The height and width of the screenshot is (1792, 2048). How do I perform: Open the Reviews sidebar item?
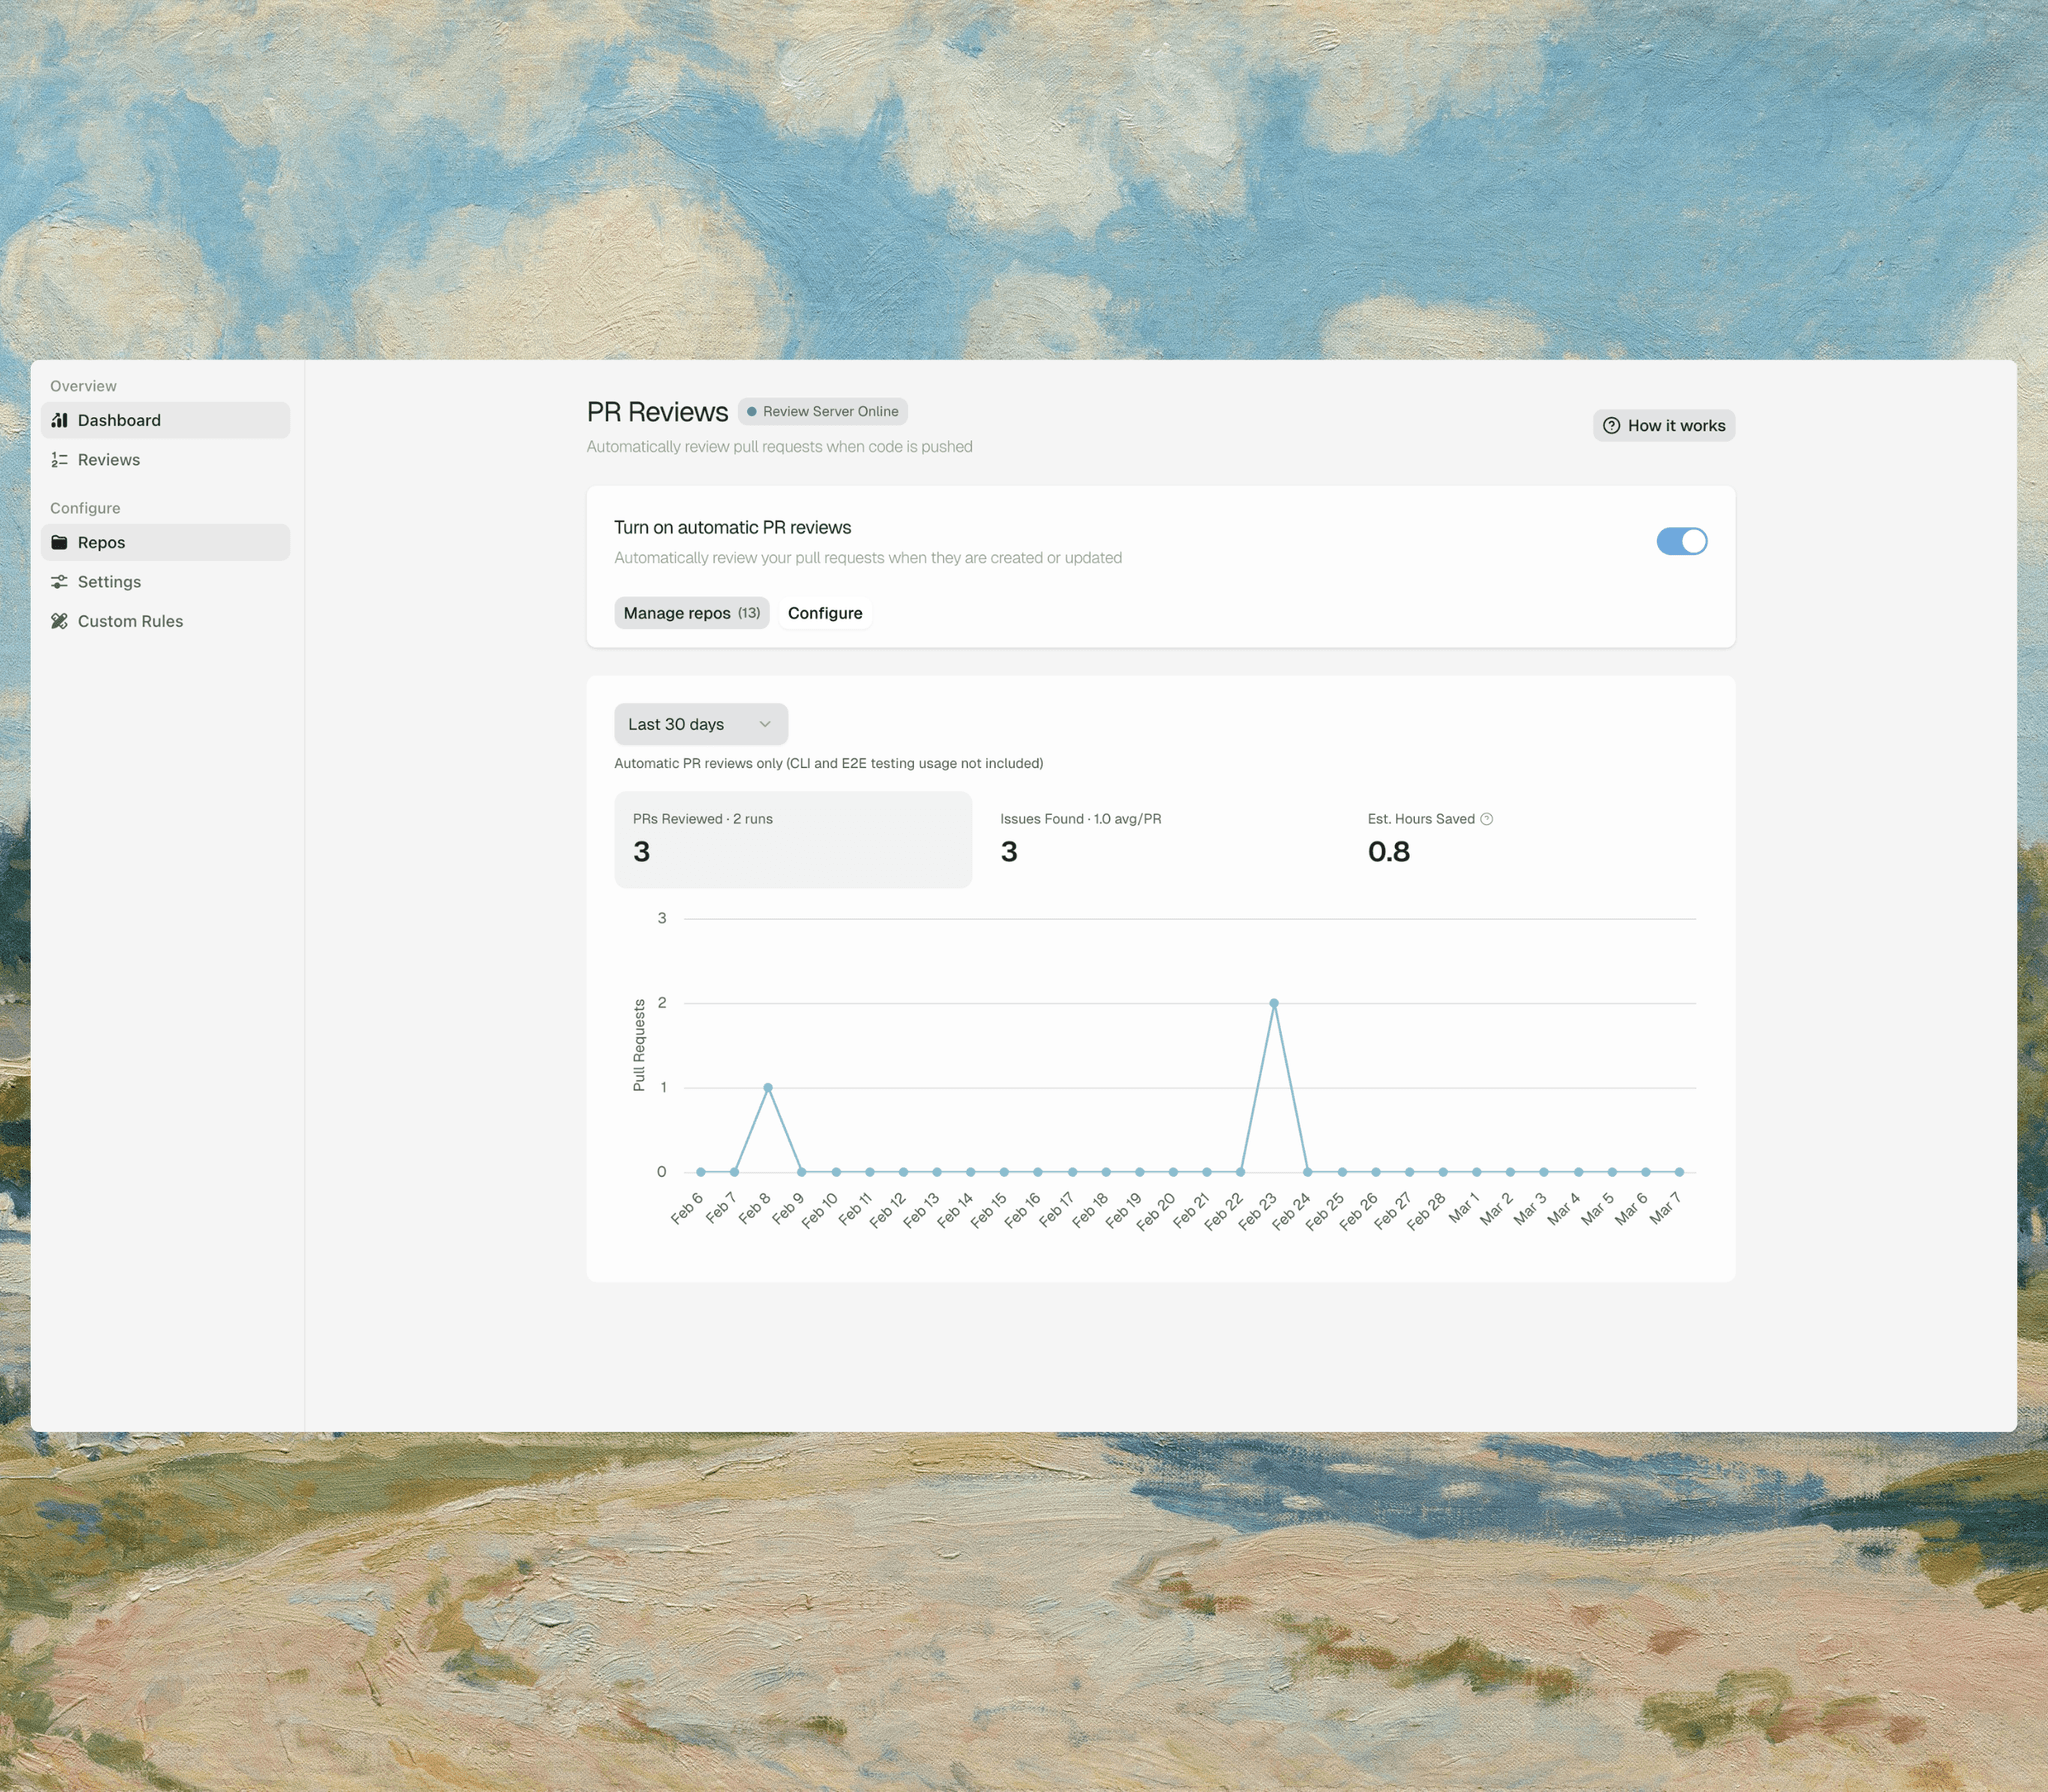(x=109, y=460)
